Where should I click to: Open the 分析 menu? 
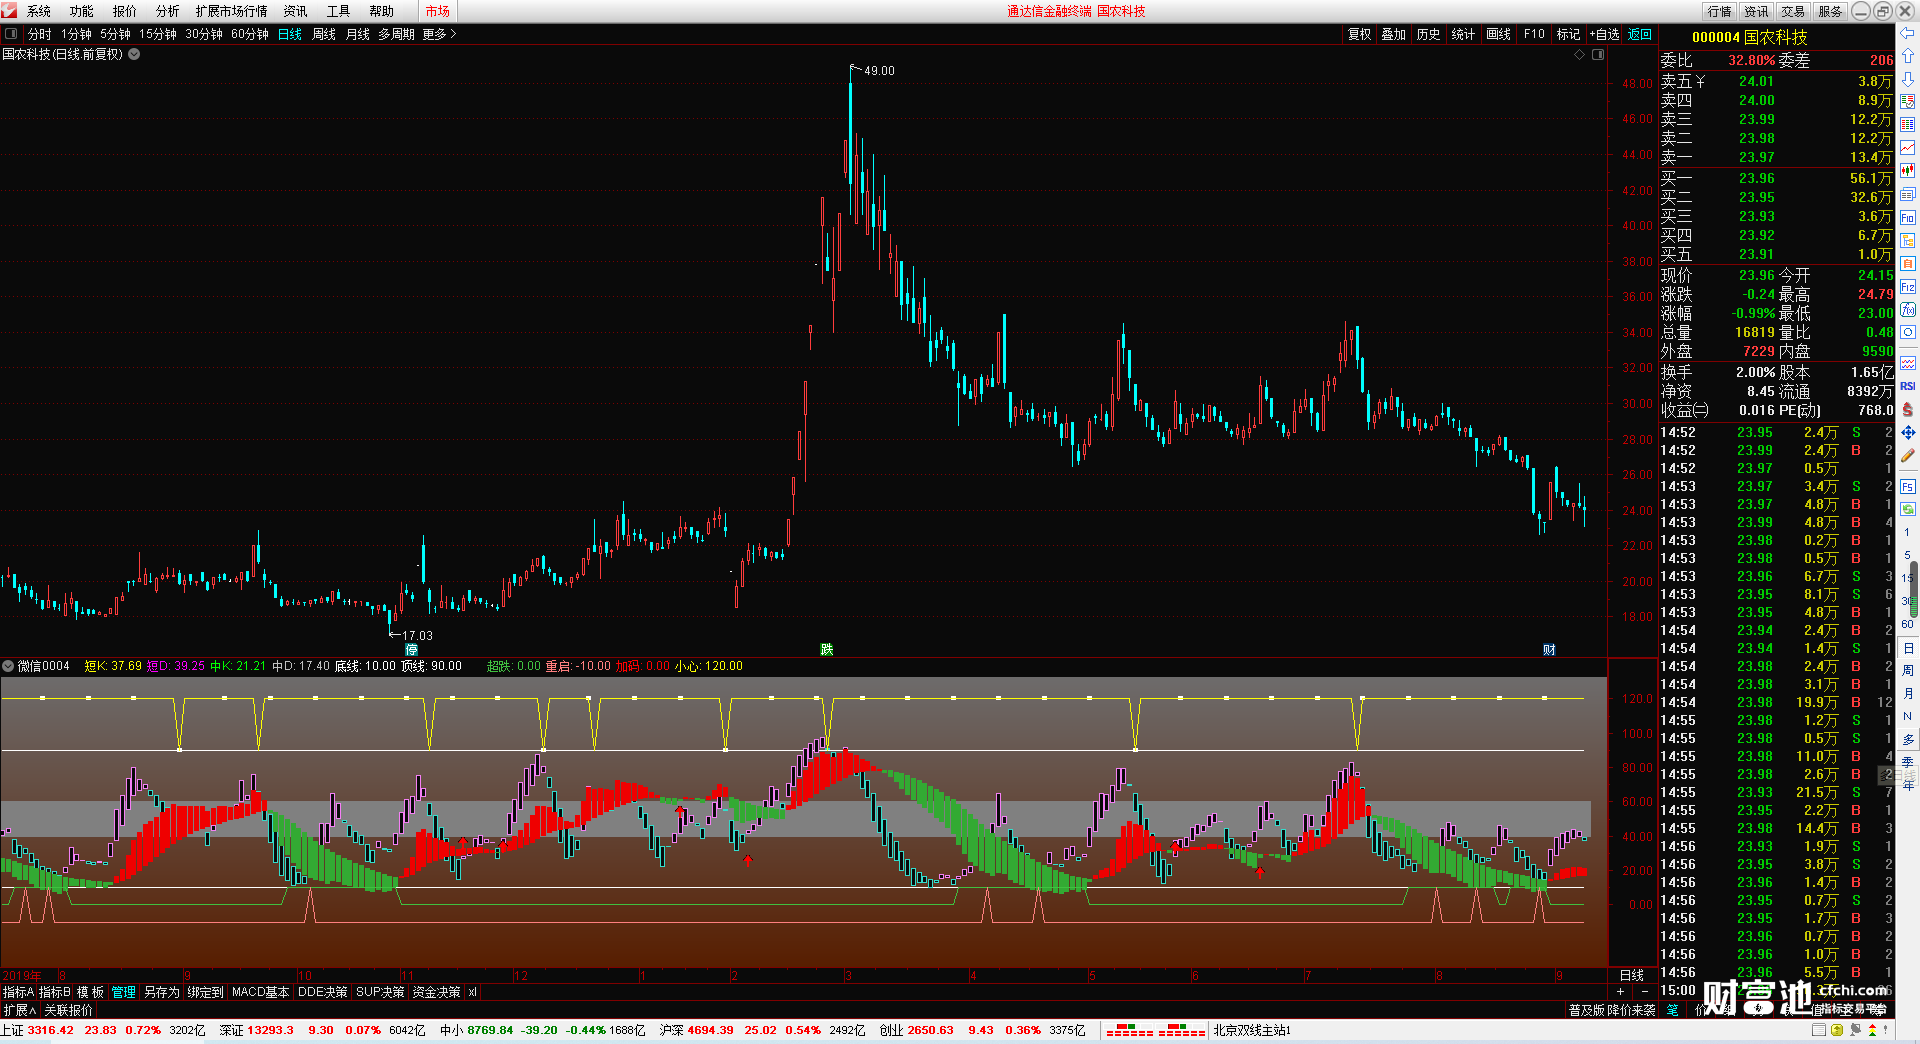(168, 11)
